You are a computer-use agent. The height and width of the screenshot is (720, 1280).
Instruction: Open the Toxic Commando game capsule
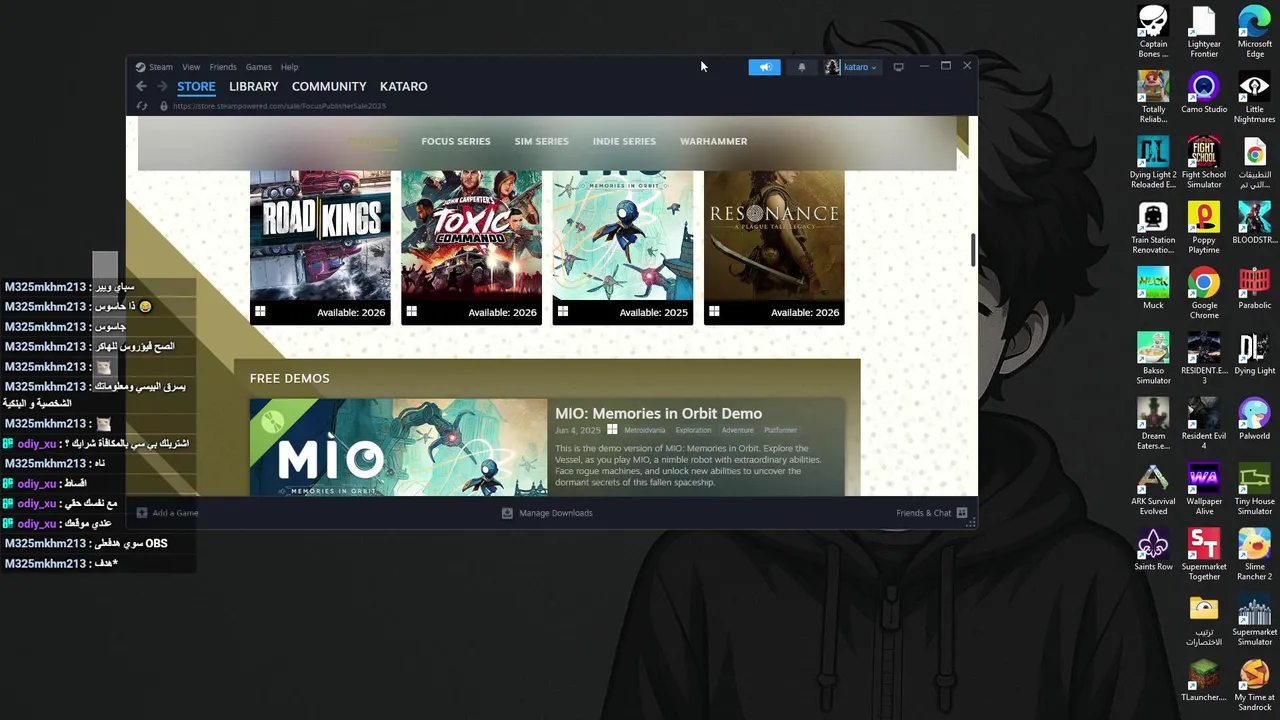tap(471, 247)
